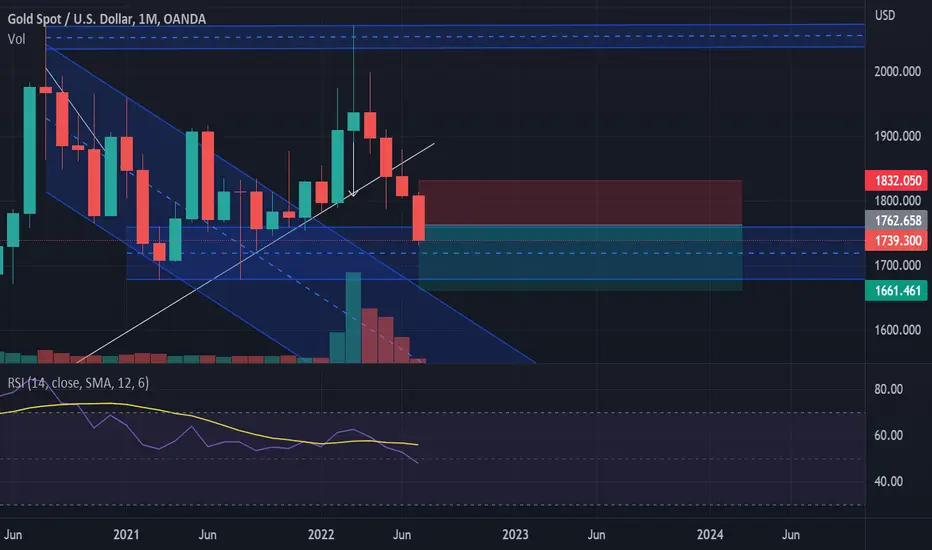The height and width of the screenshot is (550, 932).
Task: Open the RSI (14, close, SMA, 12, 6) legend
Action: pos(78,383)
